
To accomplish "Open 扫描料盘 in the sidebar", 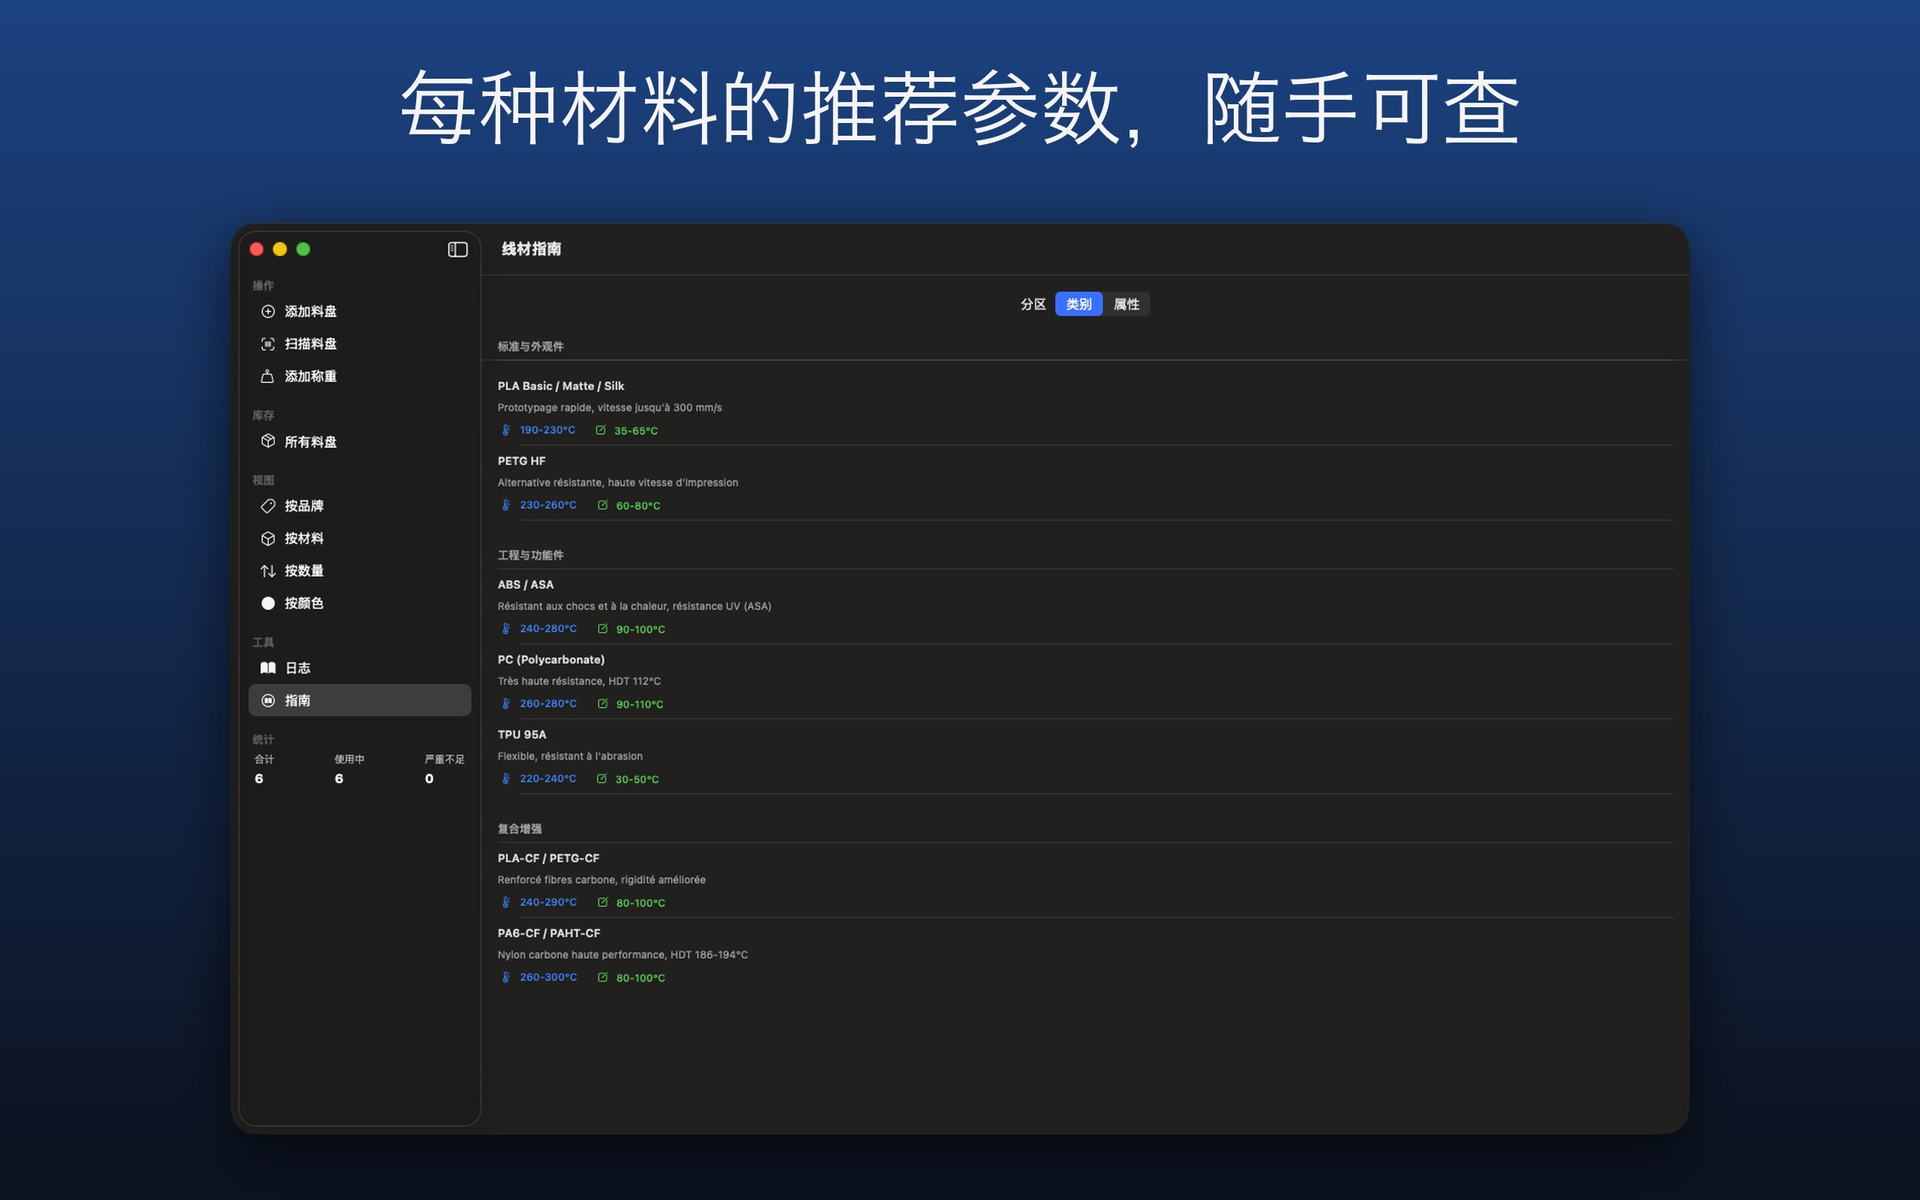I will [x=360, y=344].
